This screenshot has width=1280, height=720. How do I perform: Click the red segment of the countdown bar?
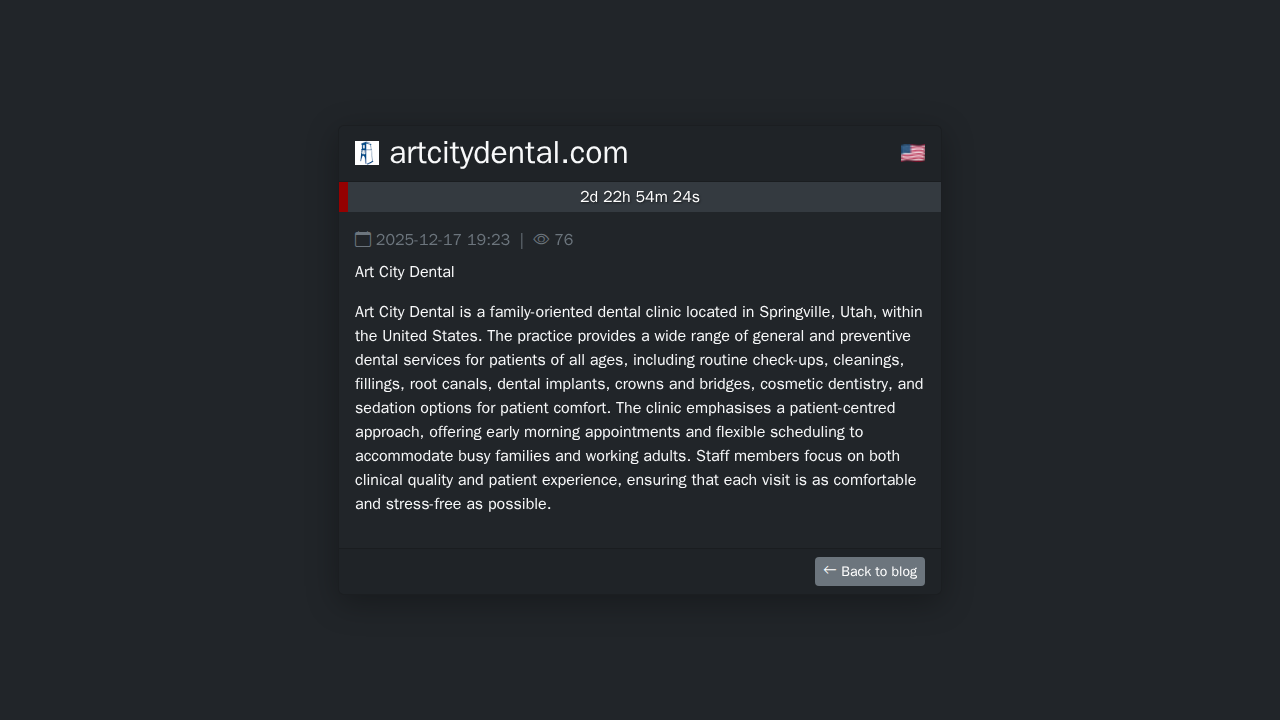pyautogui.click(x=344, y=197)
